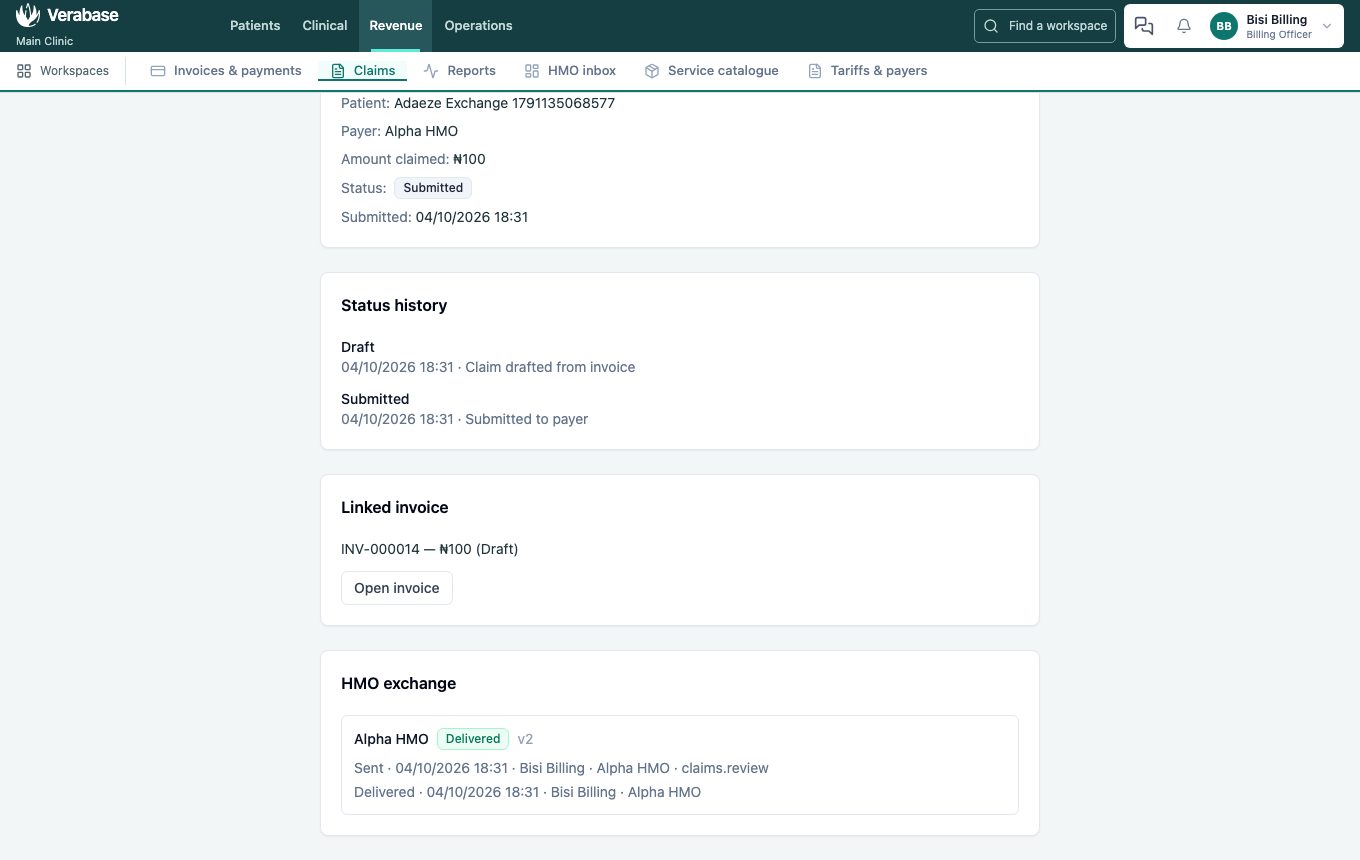The height and width of the screenshot is (860, 1360).
Task: Click the v2 version label
Action: coord(525,739)
